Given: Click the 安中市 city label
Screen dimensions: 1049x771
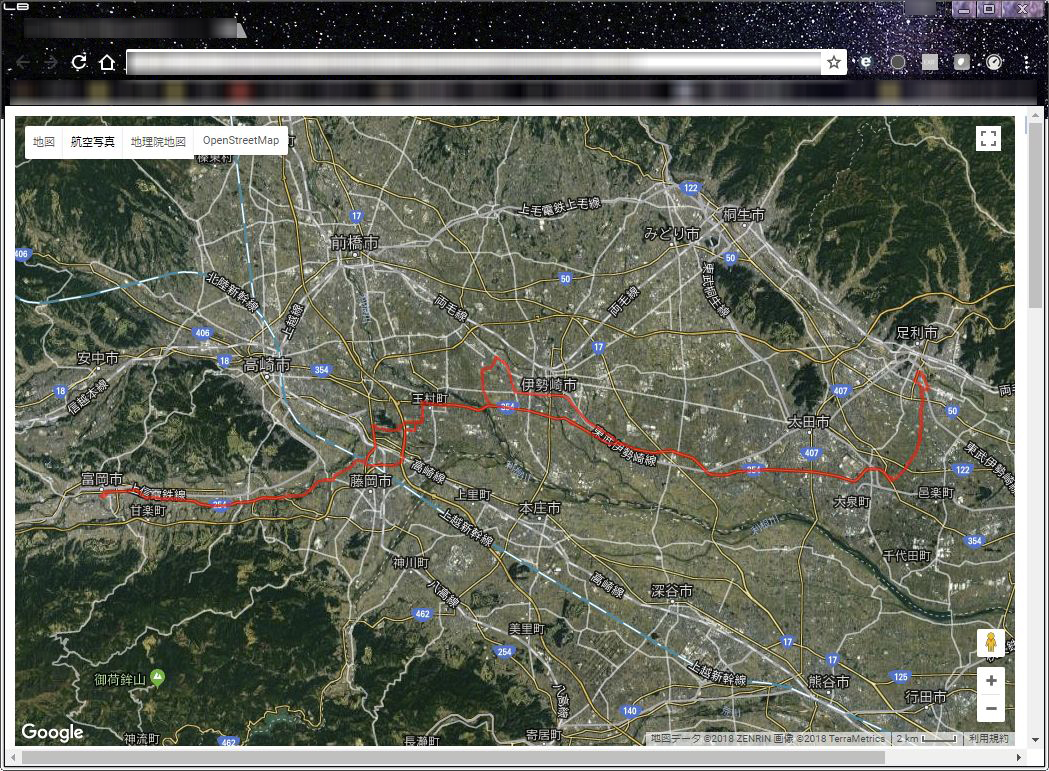Looking at the screenshot, I should click(98, 358).
